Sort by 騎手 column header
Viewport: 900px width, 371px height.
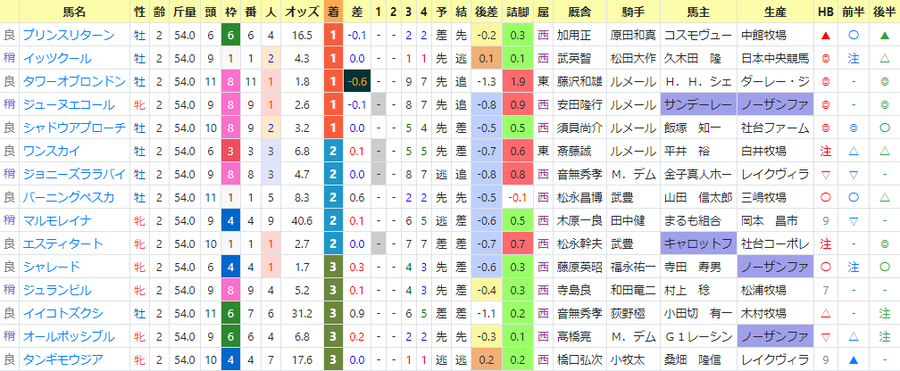click(634, 11)
